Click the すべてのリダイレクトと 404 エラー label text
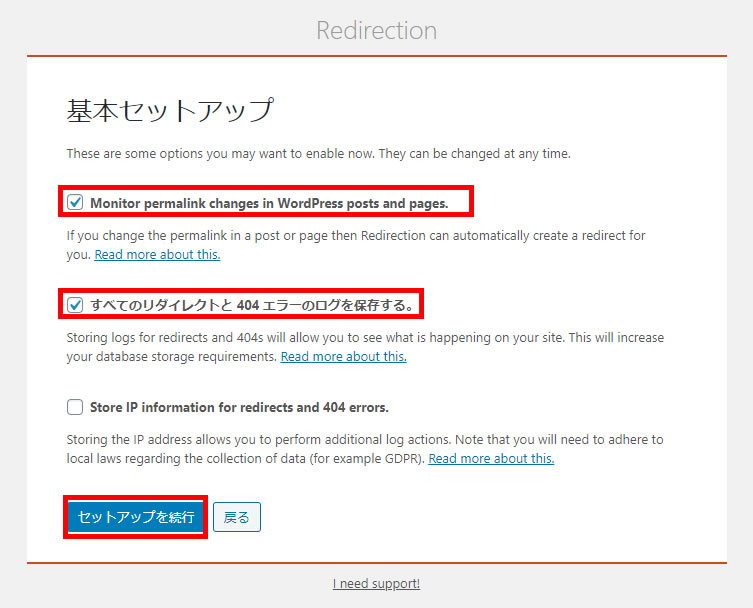Screen dimensions: 753x608 252,305
